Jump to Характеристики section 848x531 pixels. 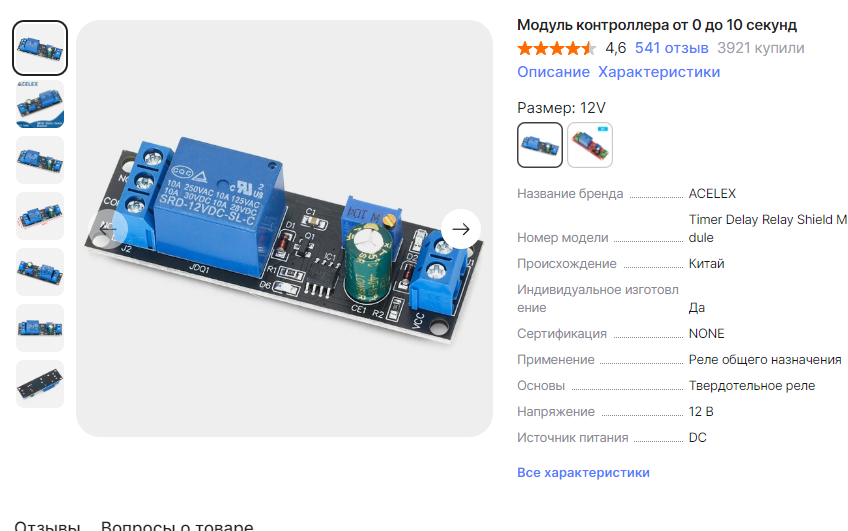tap(659, 72)
